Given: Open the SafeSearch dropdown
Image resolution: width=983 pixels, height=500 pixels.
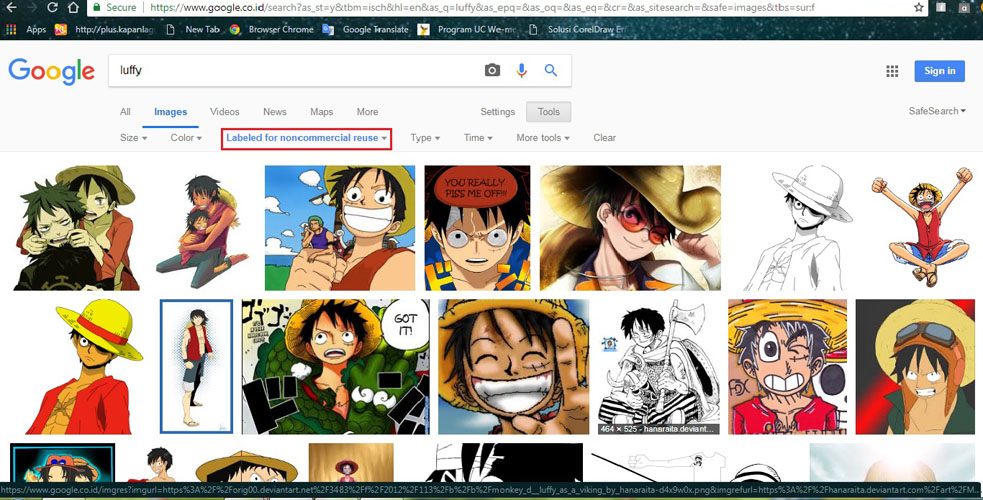Looking at the screenshot, I should pos(937,111).
